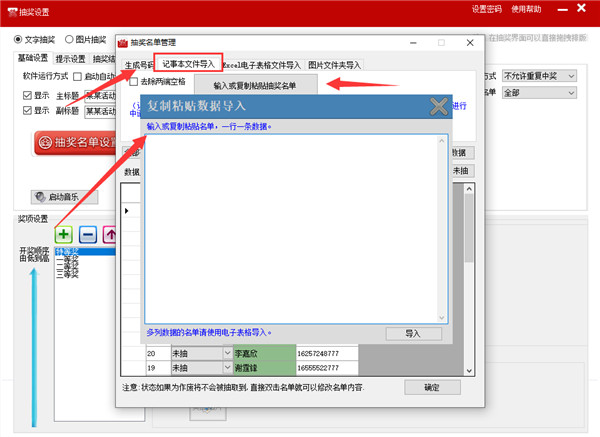
Task: Select the highlighted top prize in list
Action: (85, 251)
